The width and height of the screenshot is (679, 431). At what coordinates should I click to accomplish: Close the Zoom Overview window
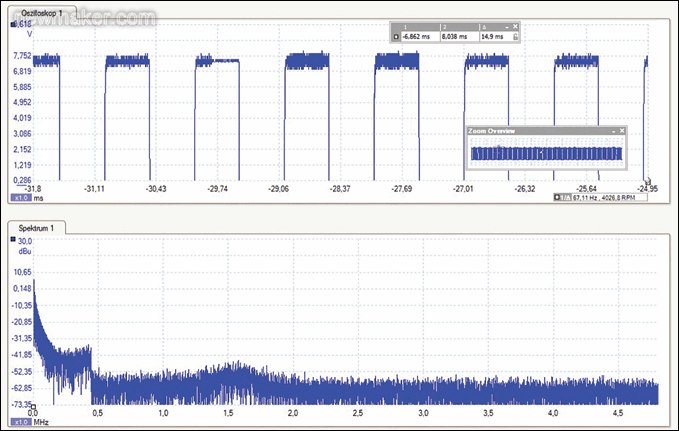click(622, 131)
